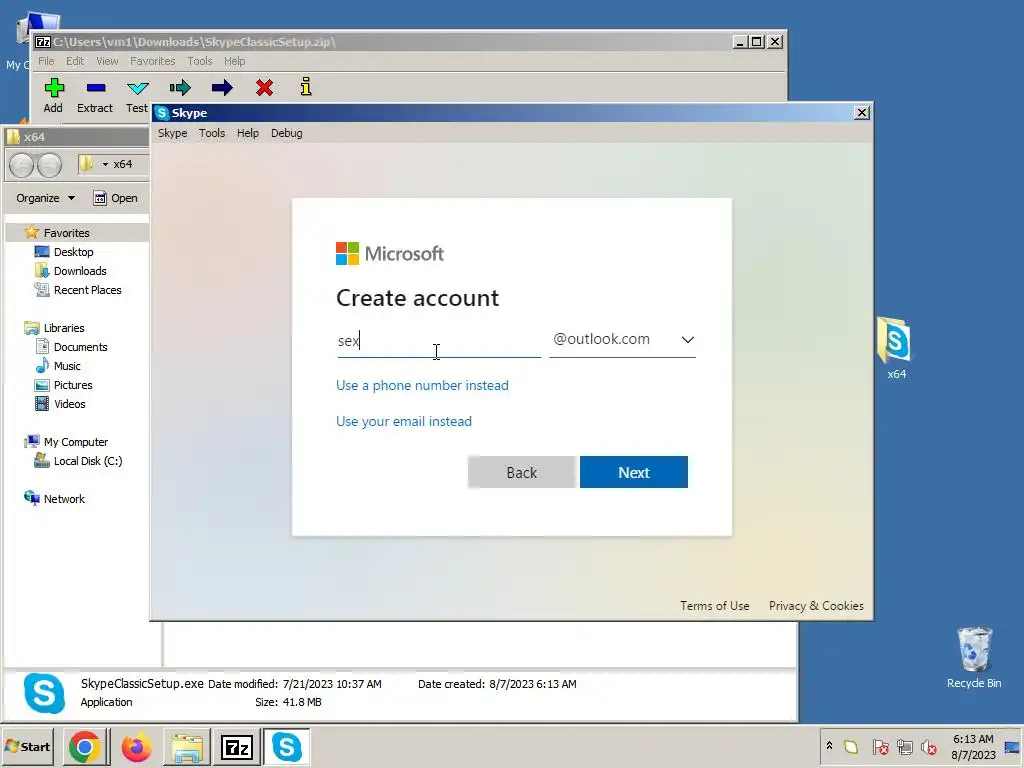The height and width of the screenshot is (768, 1024).
Task: Click the Extract icon in 7-Zip toolbar
Action: tap(95, 88)
